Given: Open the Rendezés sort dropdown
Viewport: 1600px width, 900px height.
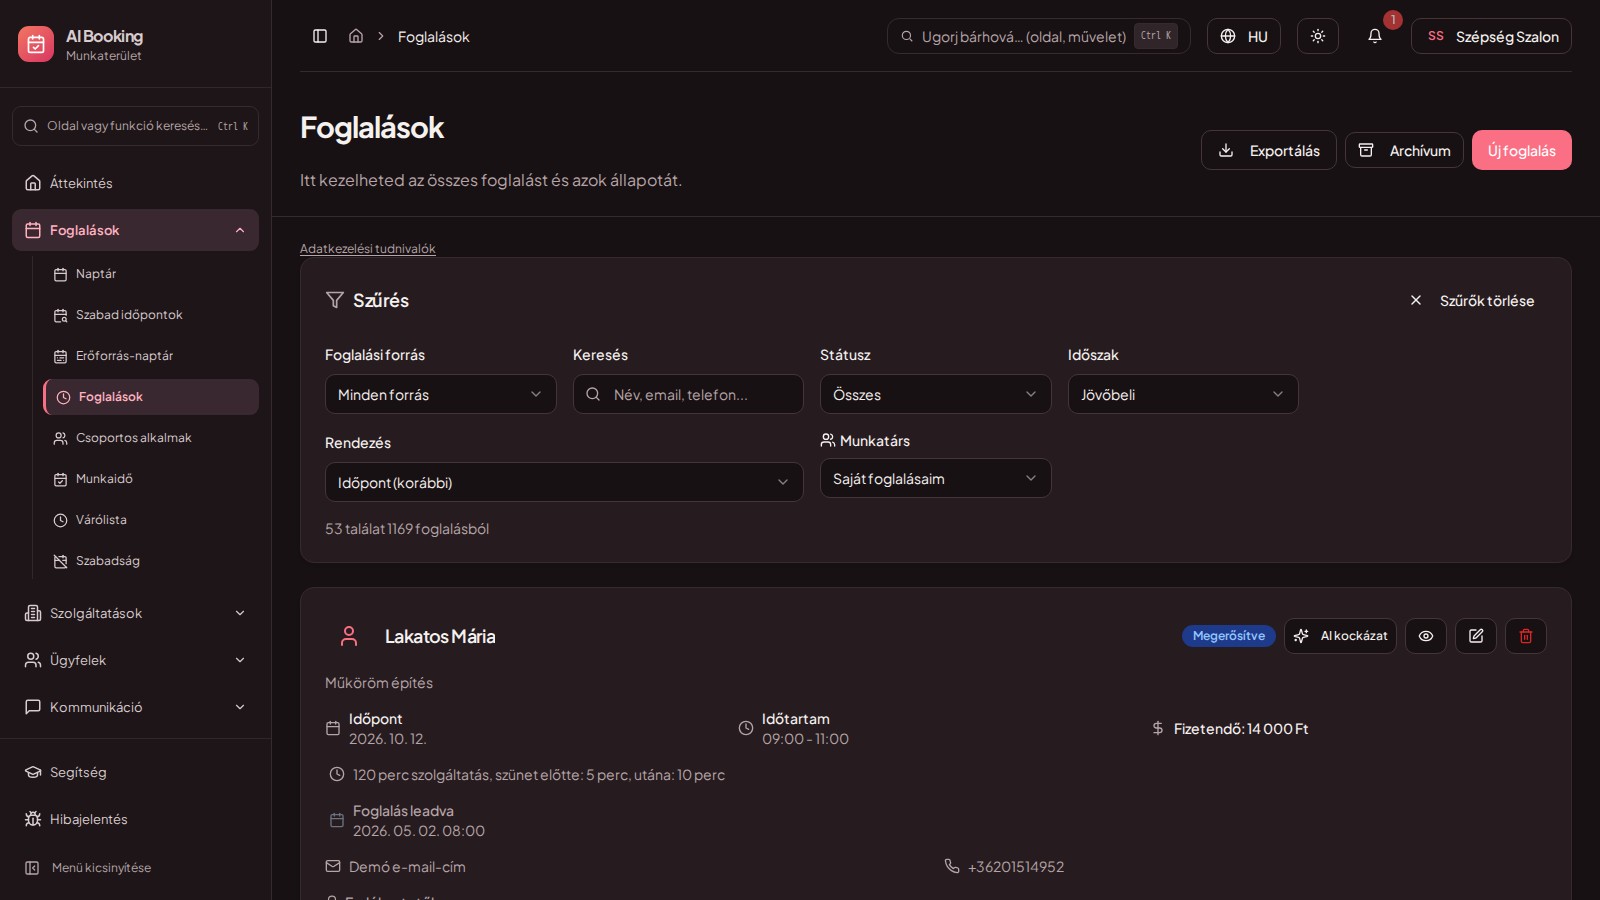Looking at the screenshot, I should point(564,482).
